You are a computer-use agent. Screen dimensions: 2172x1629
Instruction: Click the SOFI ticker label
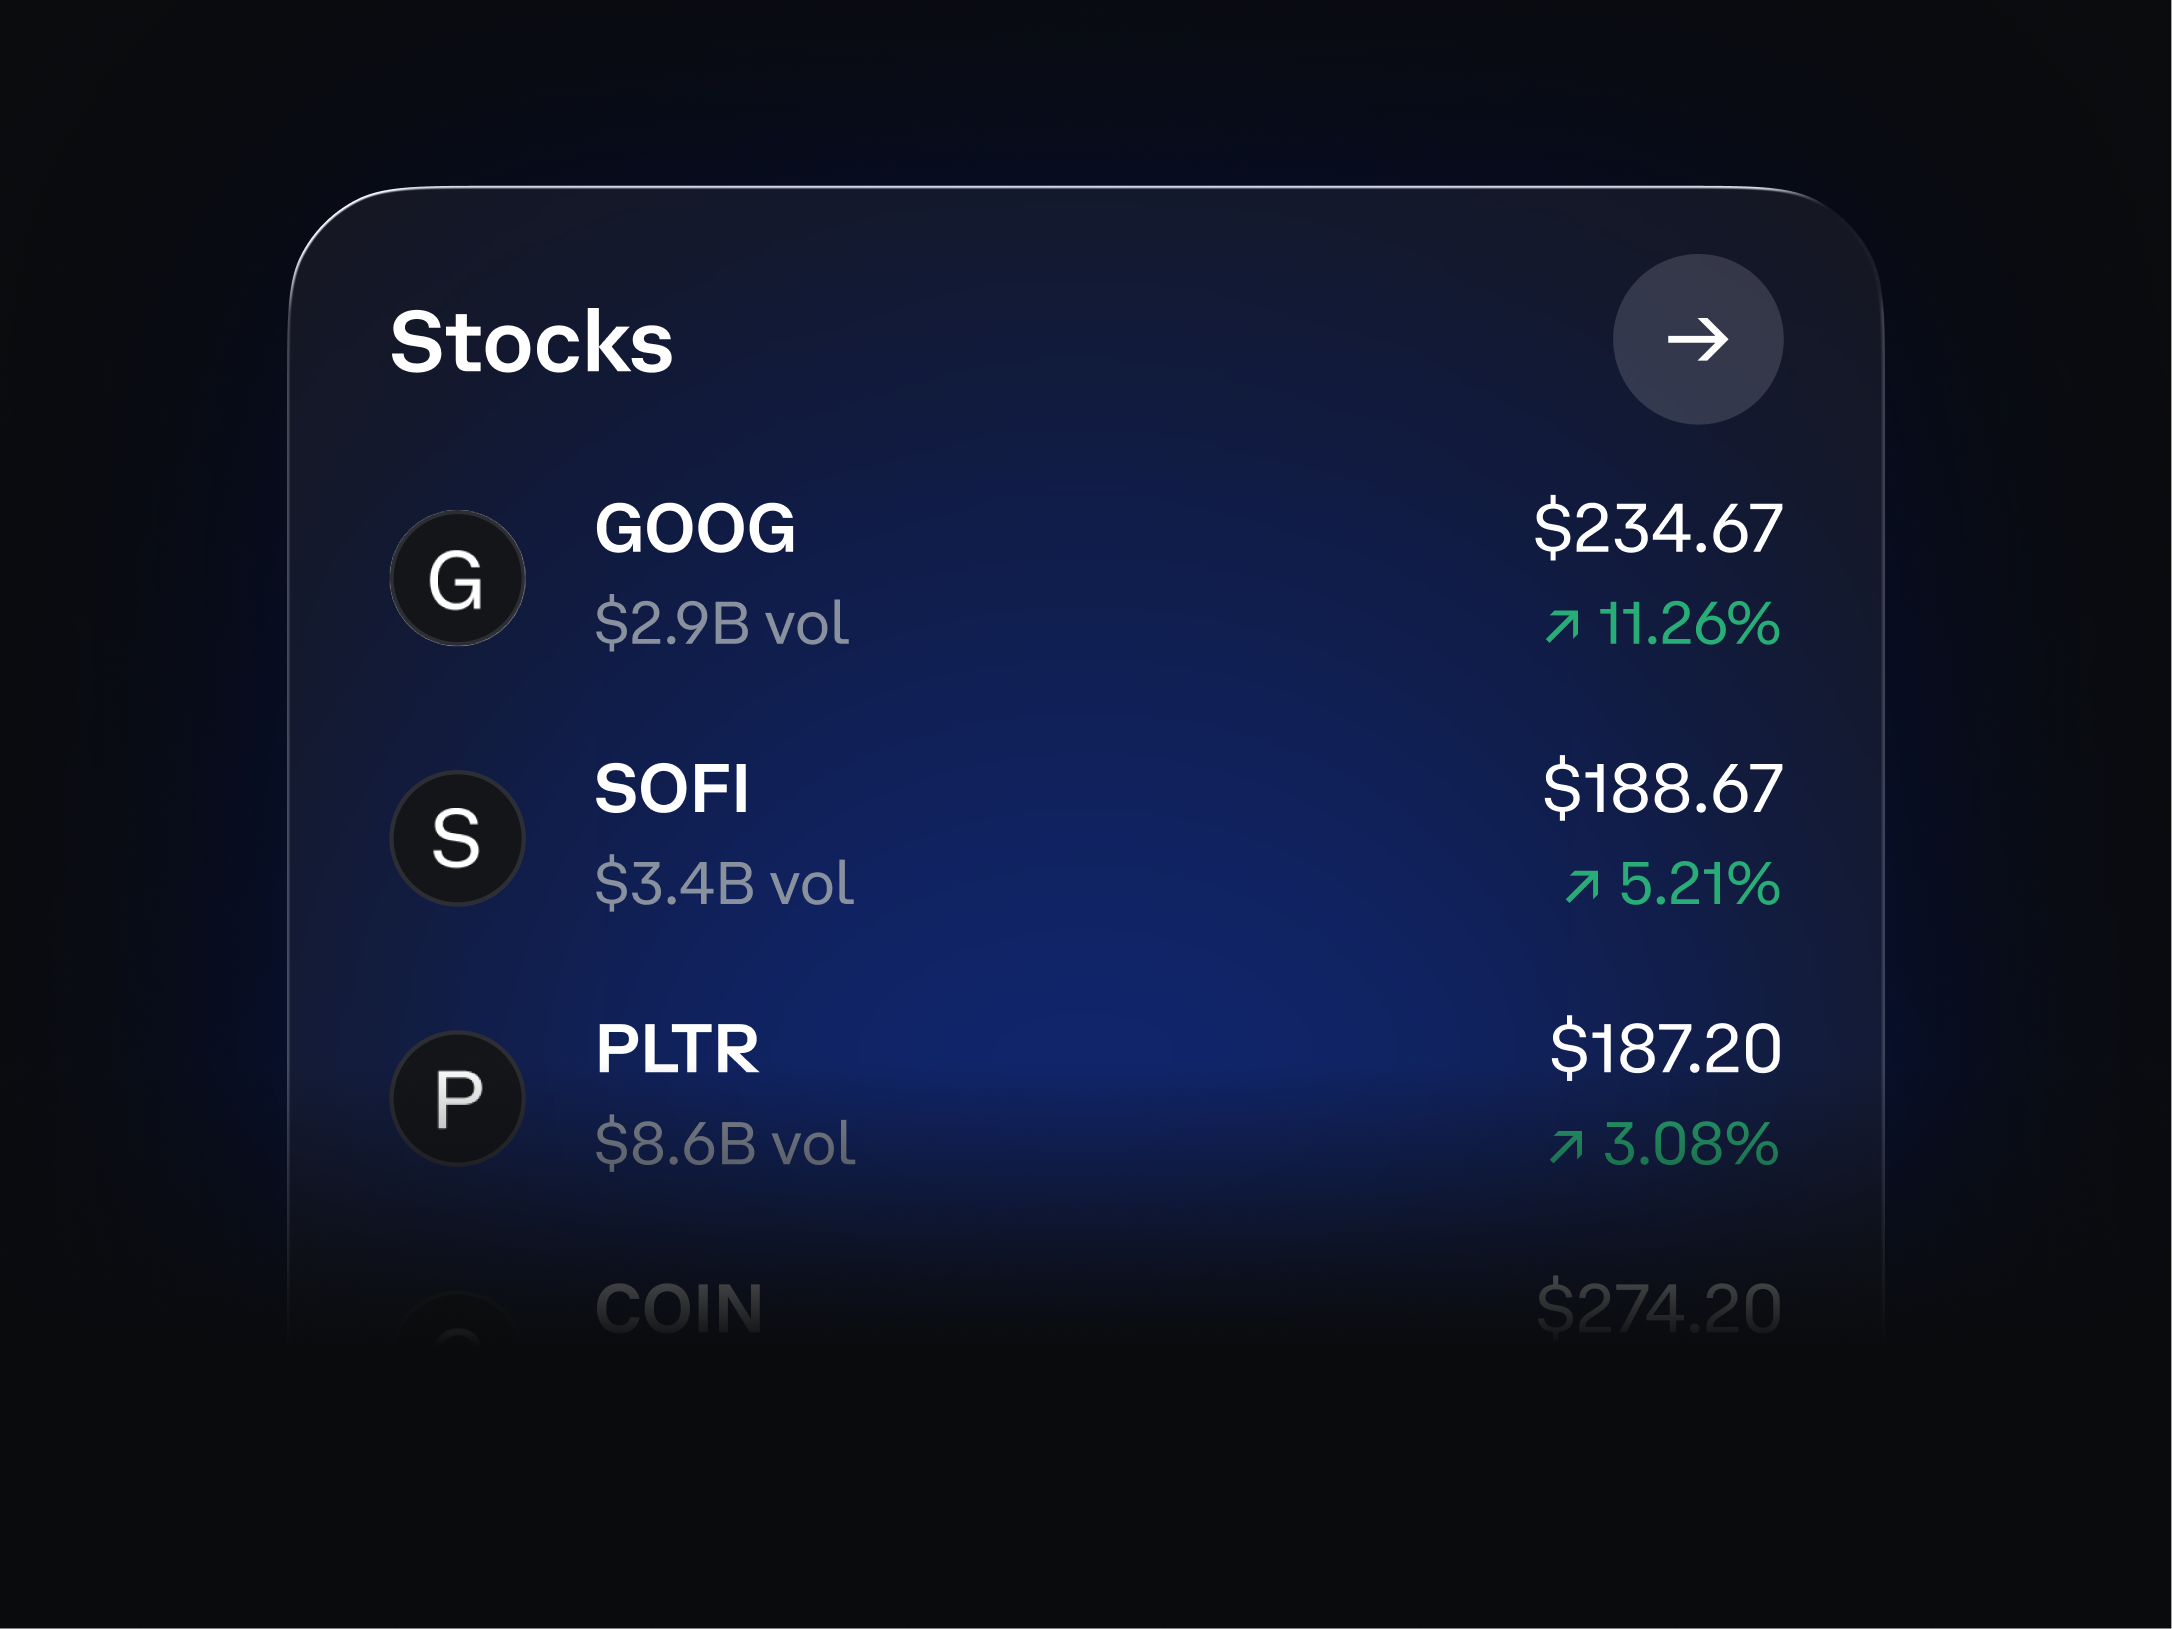[673, 791]
